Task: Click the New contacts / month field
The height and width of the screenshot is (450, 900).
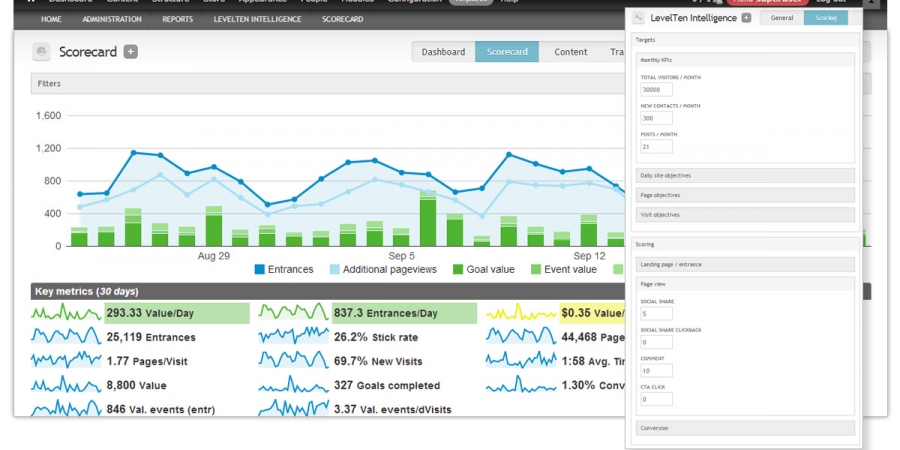Action: [x=657, y=118]
